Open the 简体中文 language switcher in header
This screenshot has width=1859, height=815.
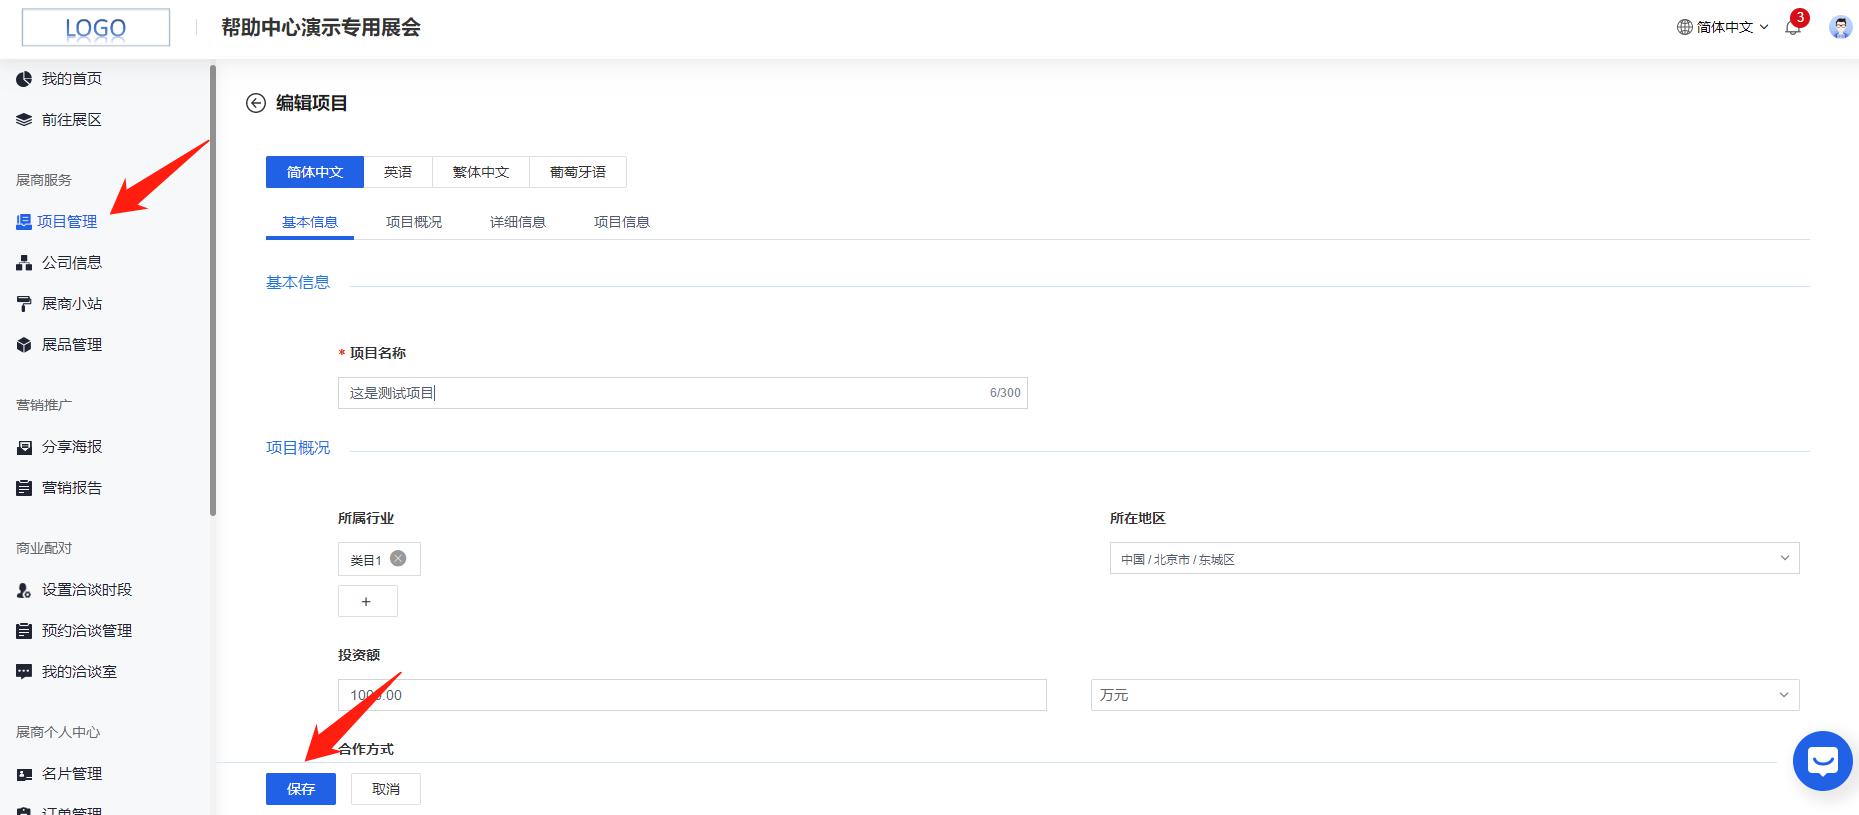[x=1723, y=28]
